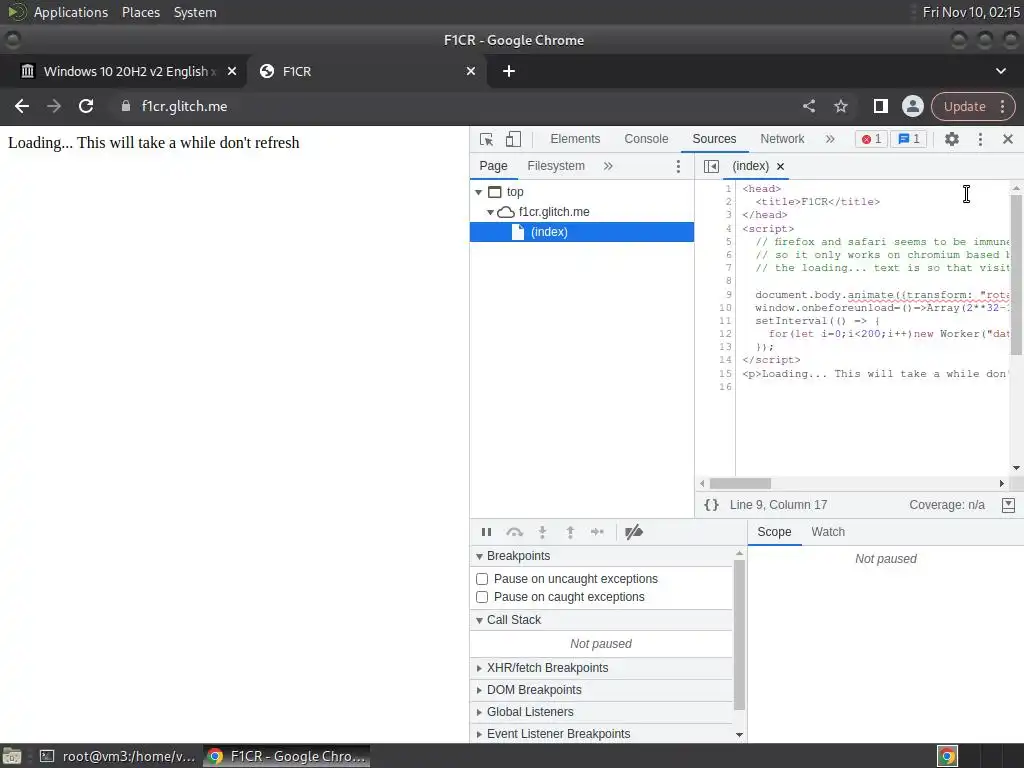
Task: Close the Windows 10 20H2 tab
Action: [232, 71]
